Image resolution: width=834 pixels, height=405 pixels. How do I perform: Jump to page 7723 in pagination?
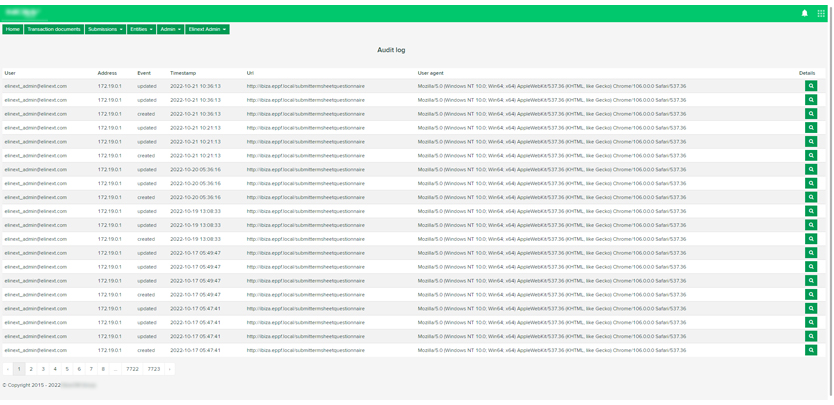154,369
